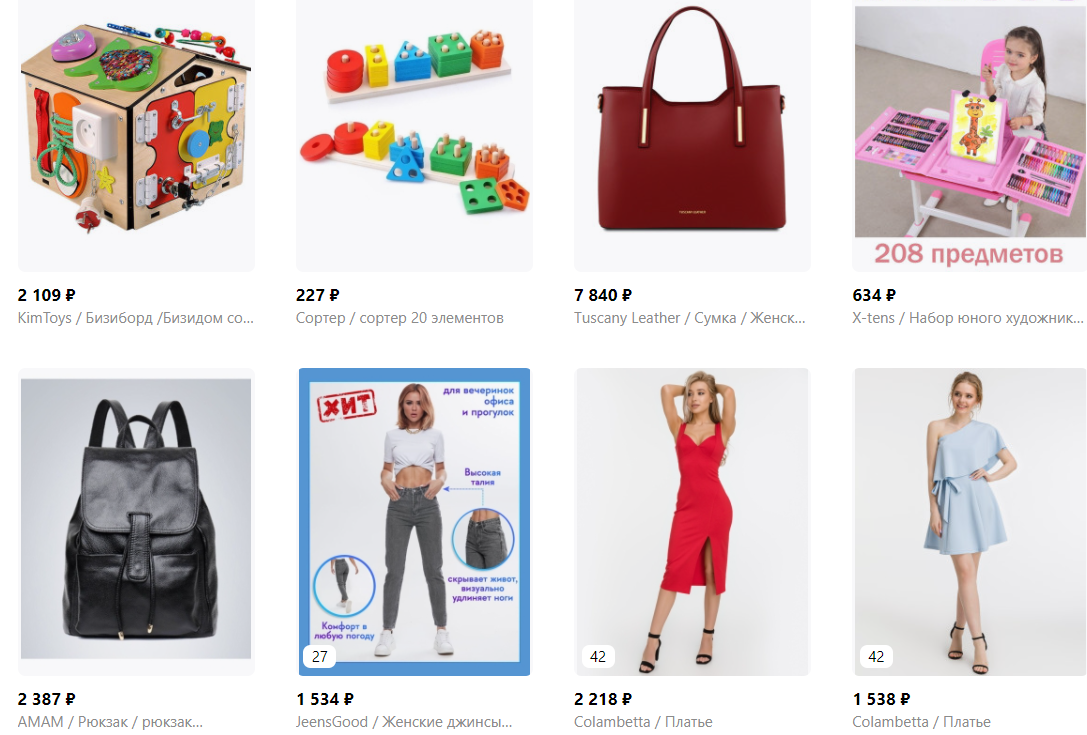Open the KimToys busy board house image

(136, 135)
